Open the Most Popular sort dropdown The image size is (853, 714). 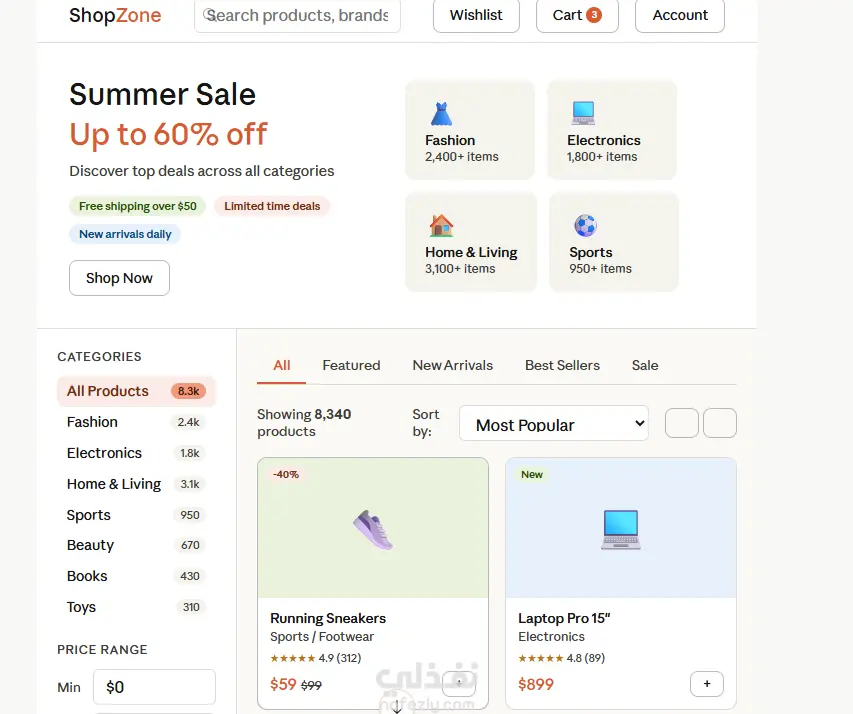click(x=554, y=423)
